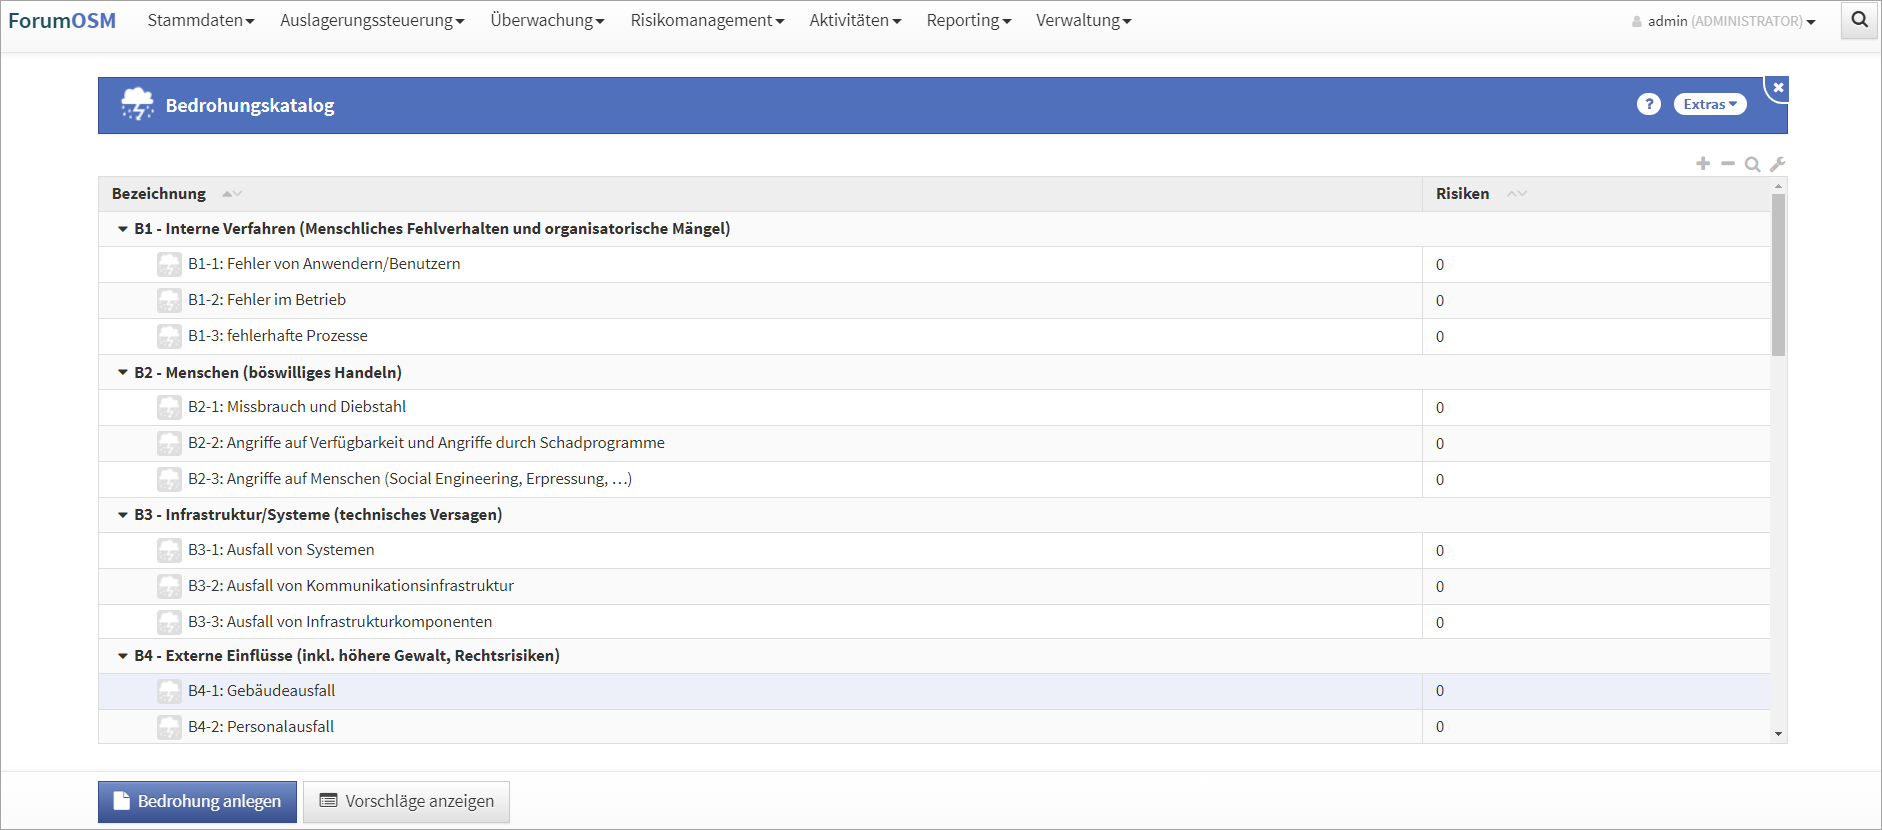Open the Extras dropdown

[x=1709, y=104]
